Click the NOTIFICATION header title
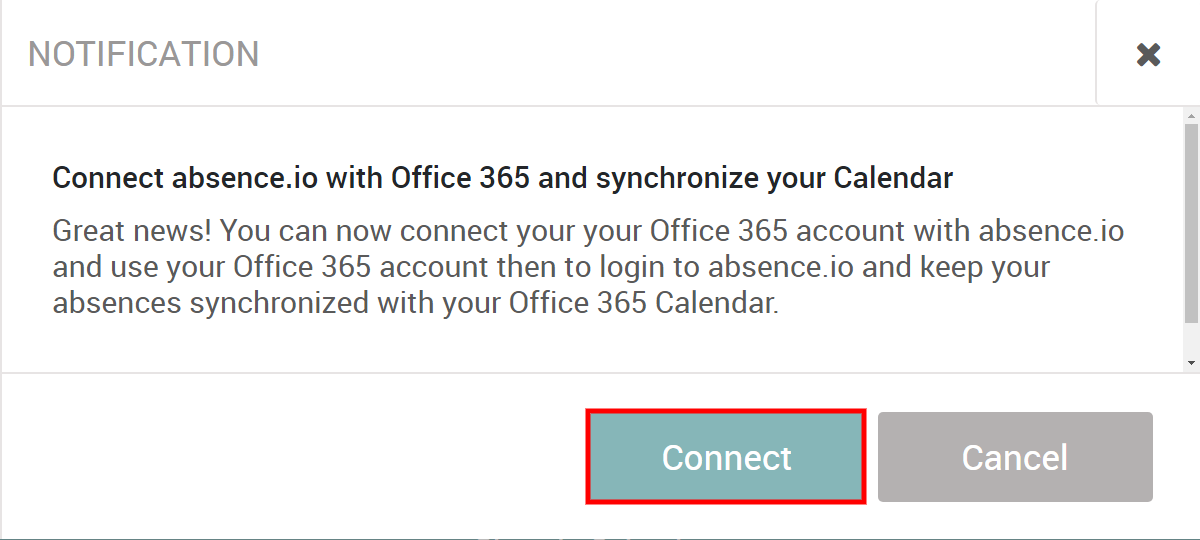 tap(143, 54)
